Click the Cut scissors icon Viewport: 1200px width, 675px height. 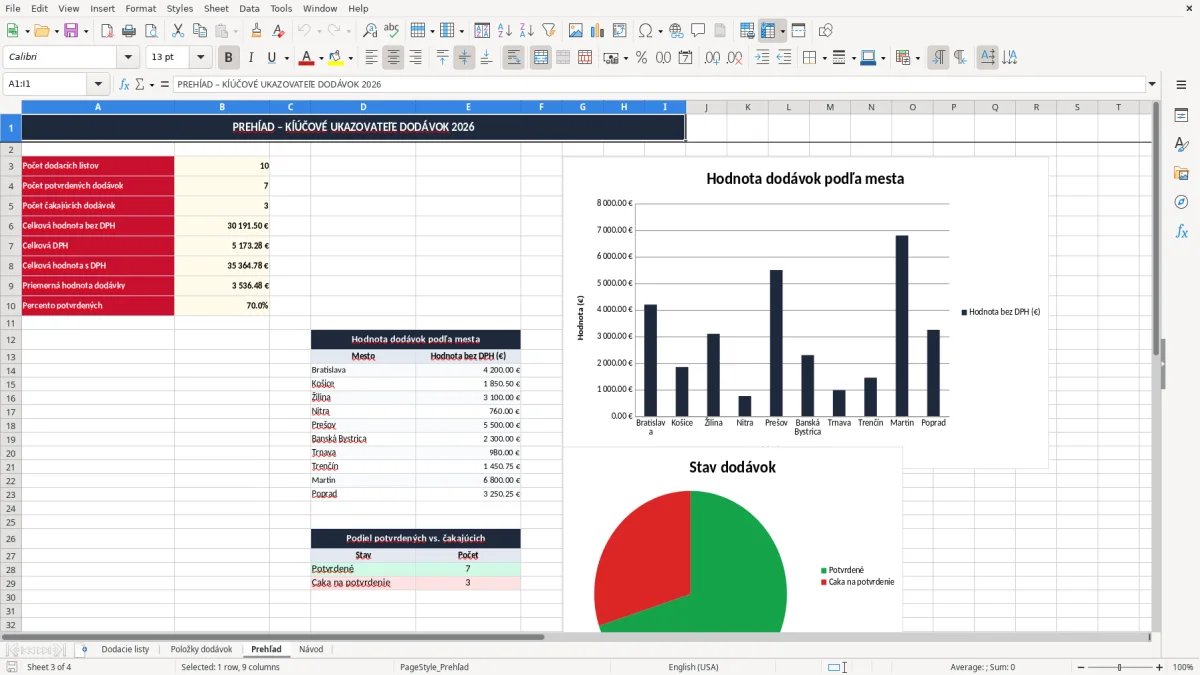pyautogui.click(x=178, y=31)
